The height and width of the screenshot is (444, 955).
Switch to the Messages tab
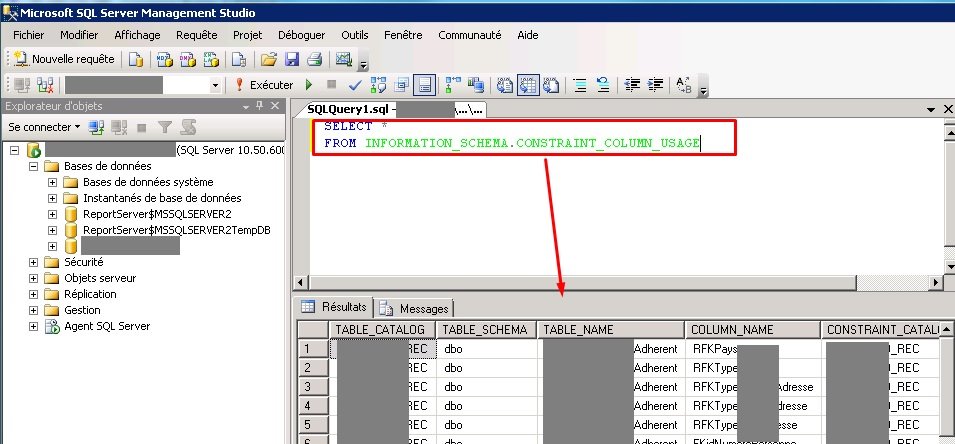(415, 308)
